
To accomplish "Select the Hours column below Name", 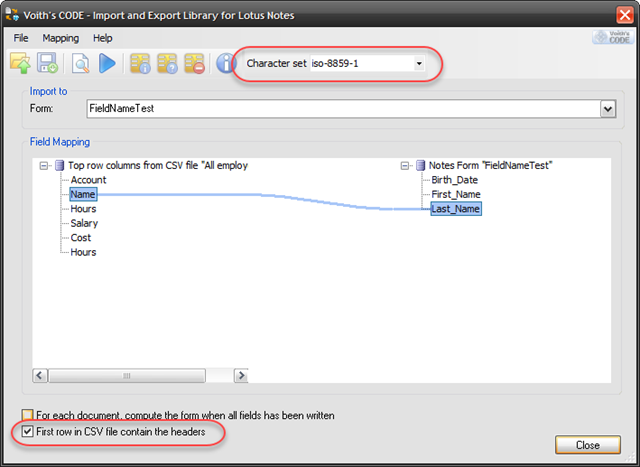I will pyautogui.click(x=83, y=209).
